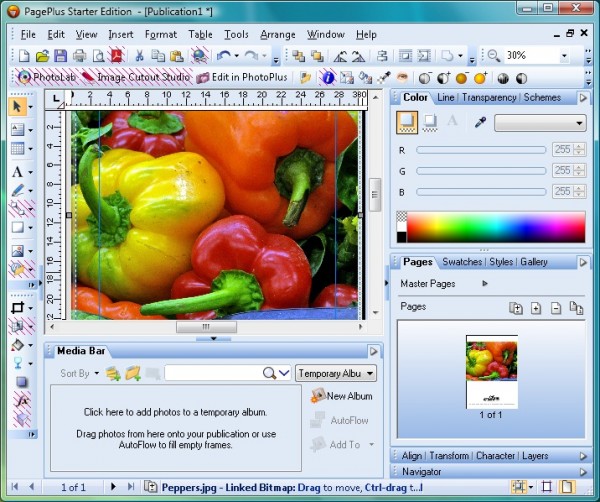Click the PhotoLab button
This screenshot has height=502, width=600.
pos(47,78)
